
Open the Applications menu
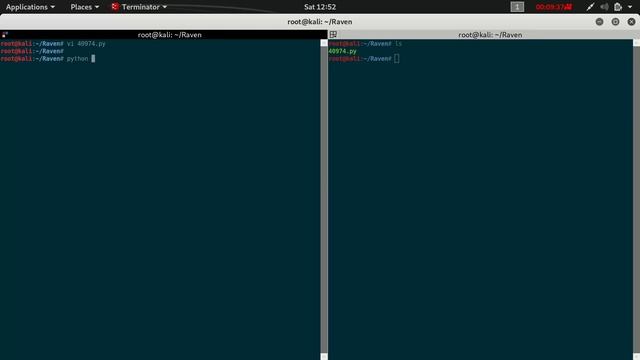pos(30,7)
